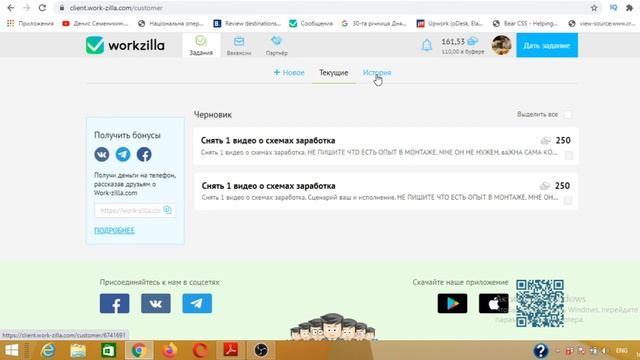The height and width of the screenshot is (360, 640).
Task: Reload the page
Action: 42,8
